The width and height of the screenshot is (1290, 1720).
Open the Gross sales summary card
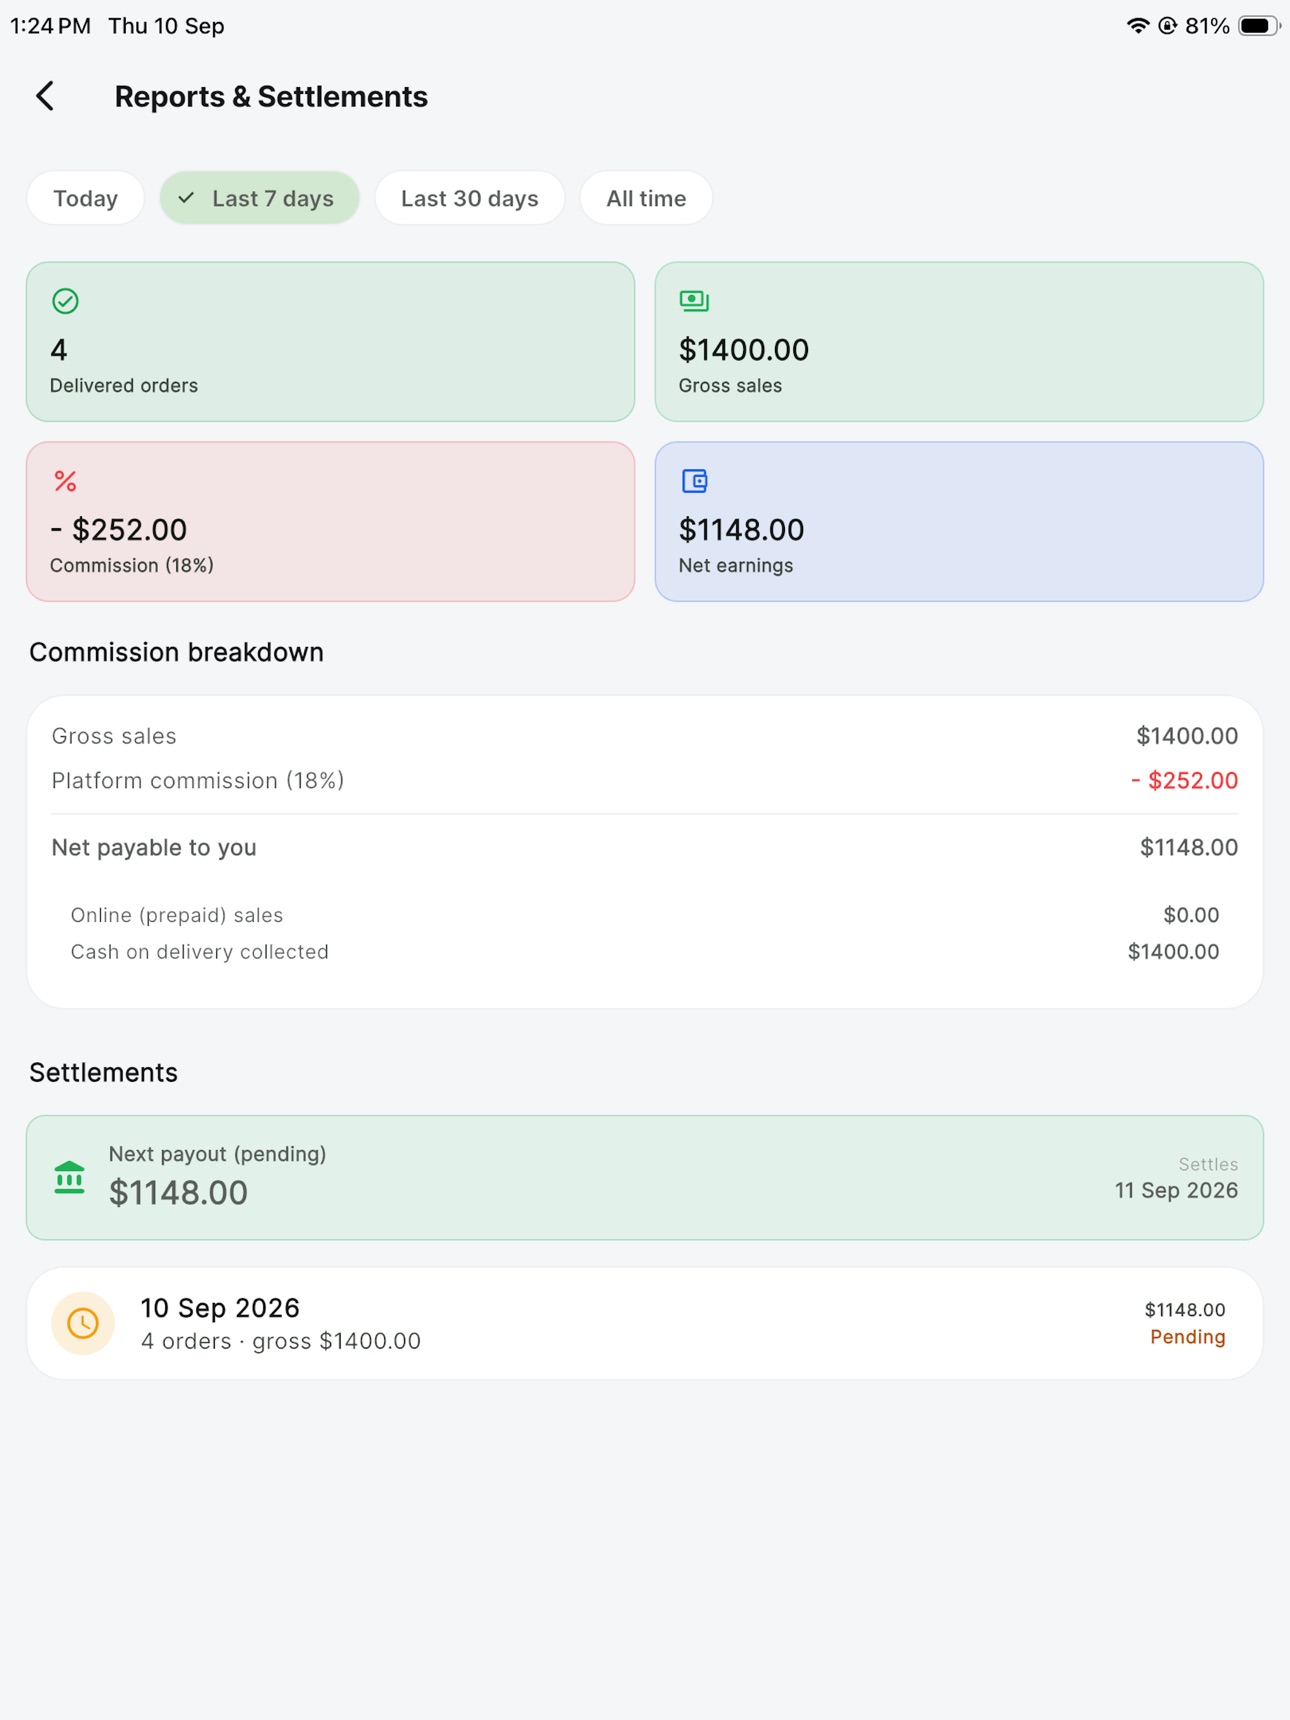tap(959, 342)
